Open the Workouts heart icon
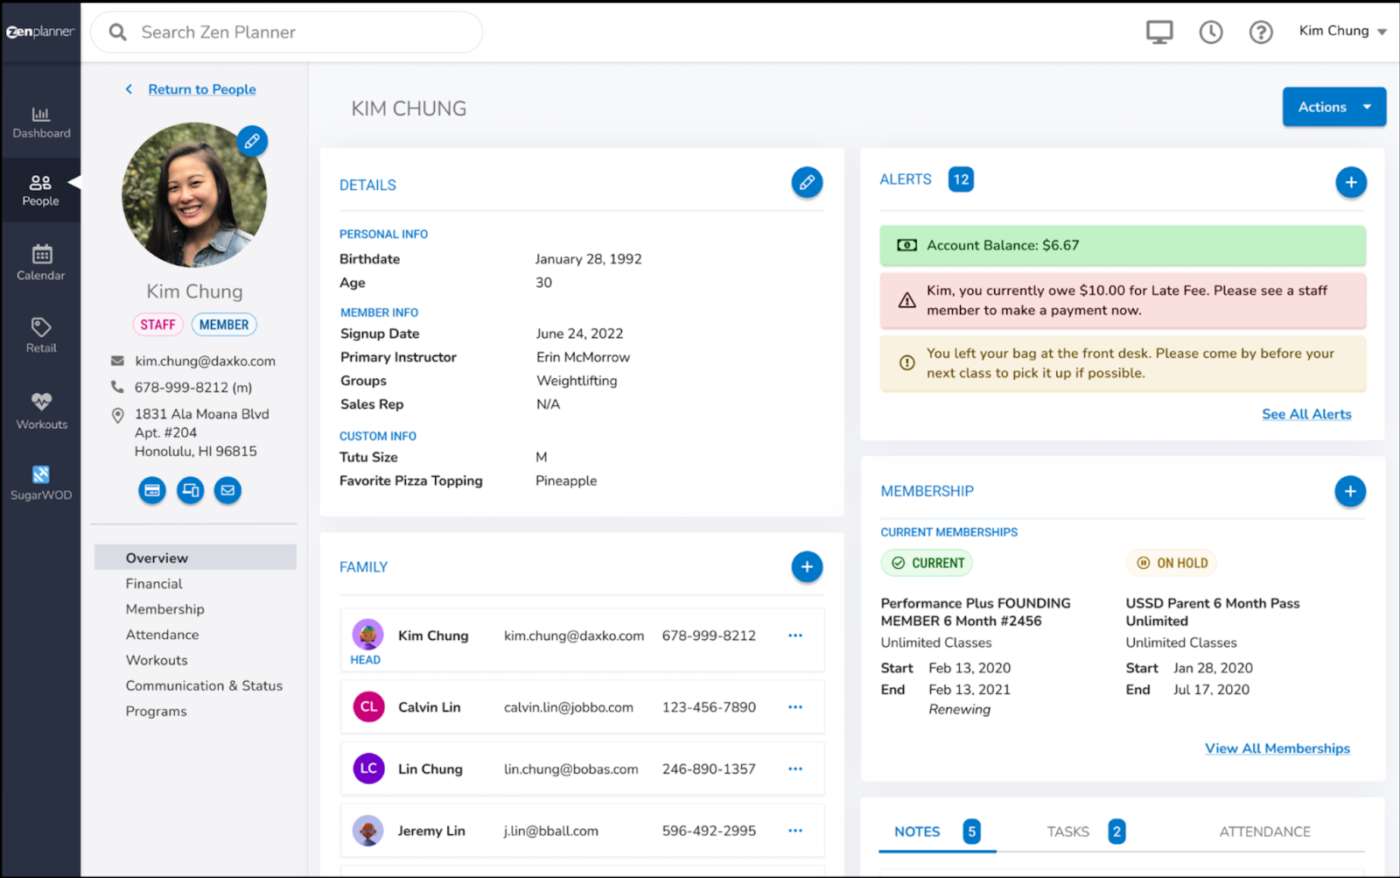Image resolution: width=1400 pixels, height=878 pixels. pyautogui.click(x=41, y=410)
